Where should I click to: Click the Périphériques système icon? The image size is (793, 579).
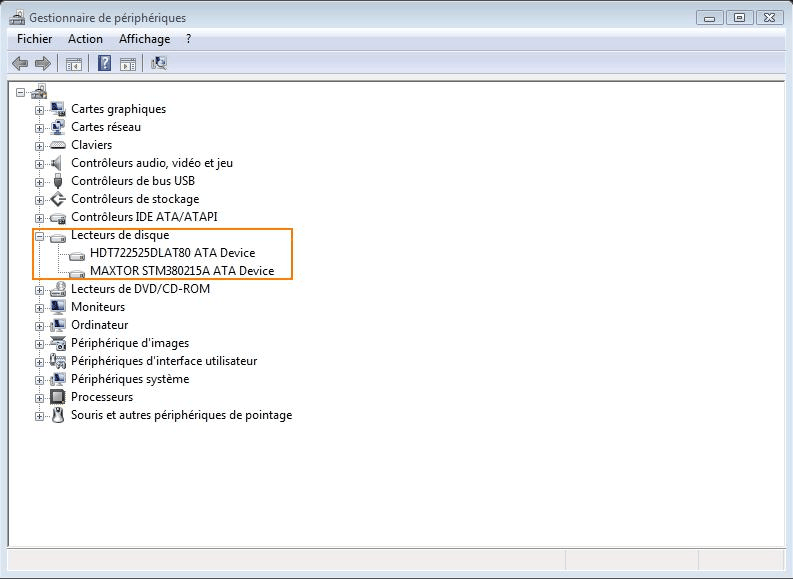tap(58, 379)
